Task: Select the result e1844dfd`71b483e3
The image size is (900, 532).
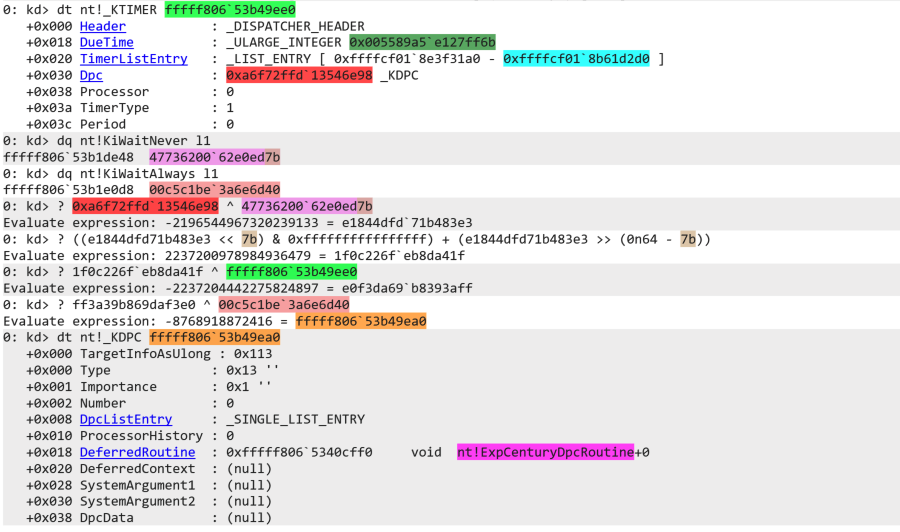Action: [407, 223]
